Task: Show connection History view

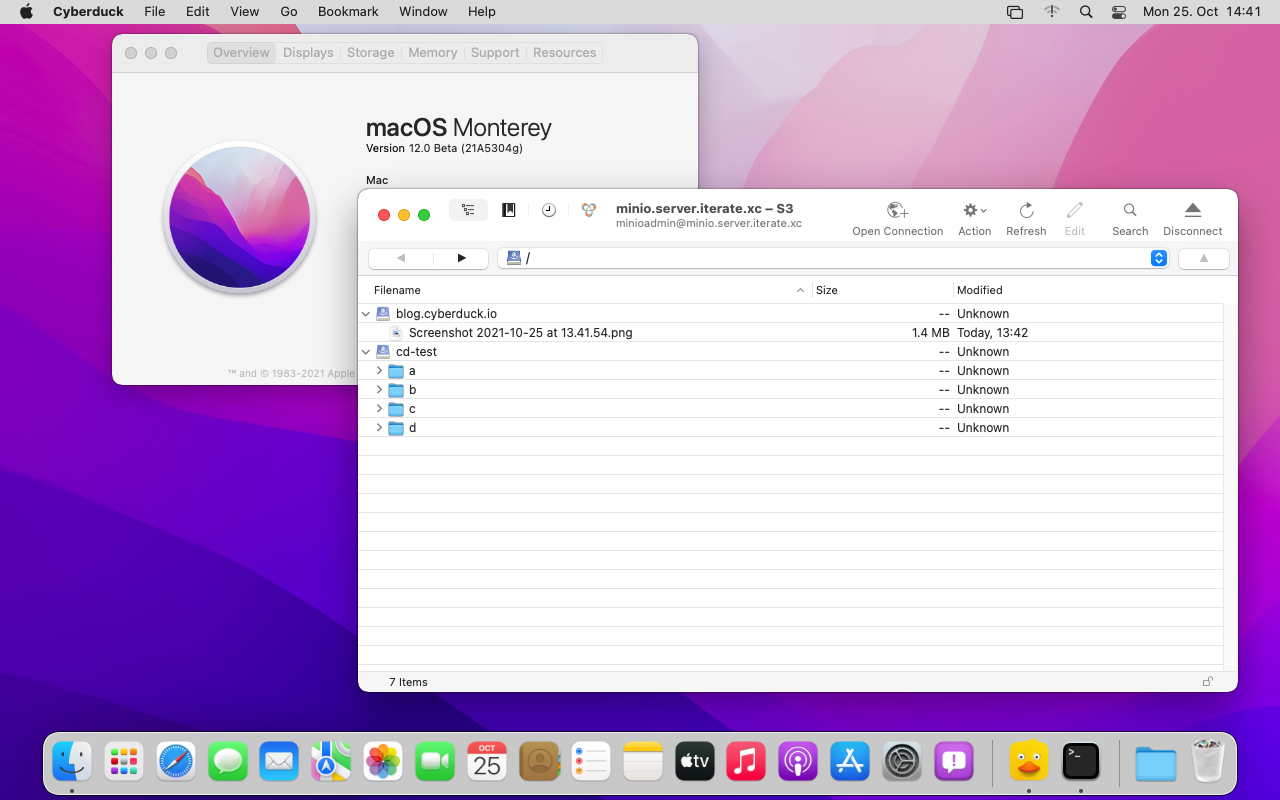Action: pos(549,210)
